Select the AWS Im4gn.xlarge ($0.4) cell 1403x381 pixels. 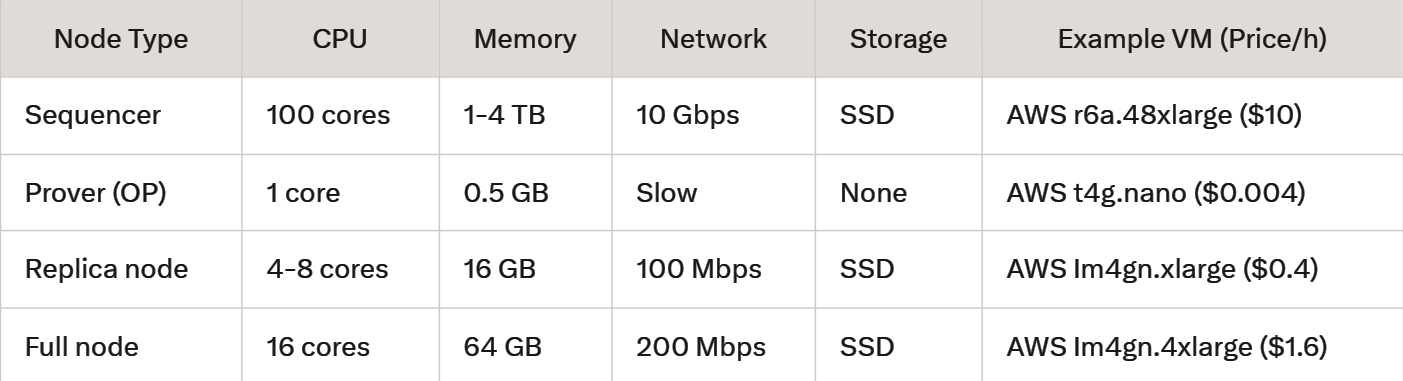[1151, 269]
